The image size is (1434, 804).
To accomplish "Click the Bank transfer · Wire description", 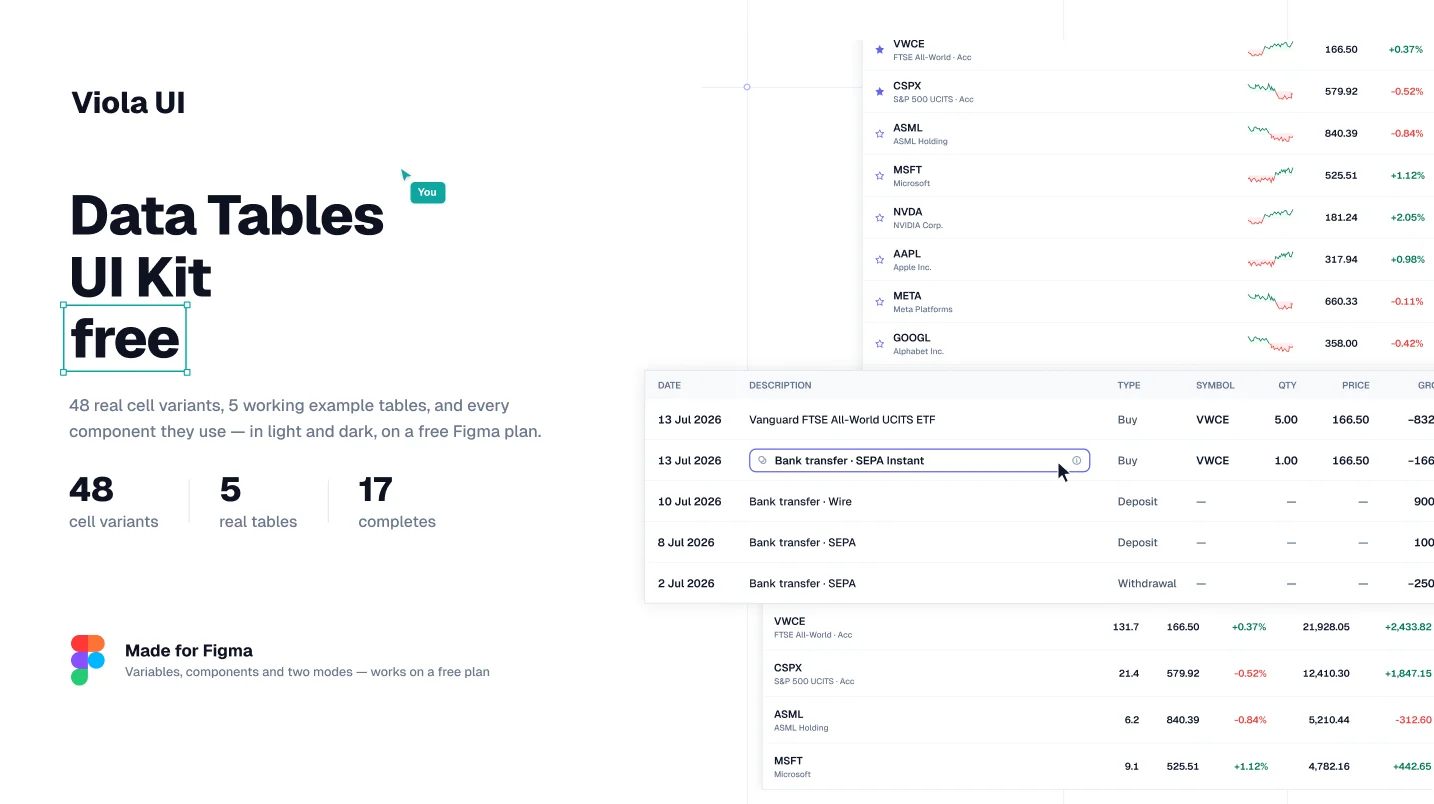I will pyautogui.click(x=800, y=502).
